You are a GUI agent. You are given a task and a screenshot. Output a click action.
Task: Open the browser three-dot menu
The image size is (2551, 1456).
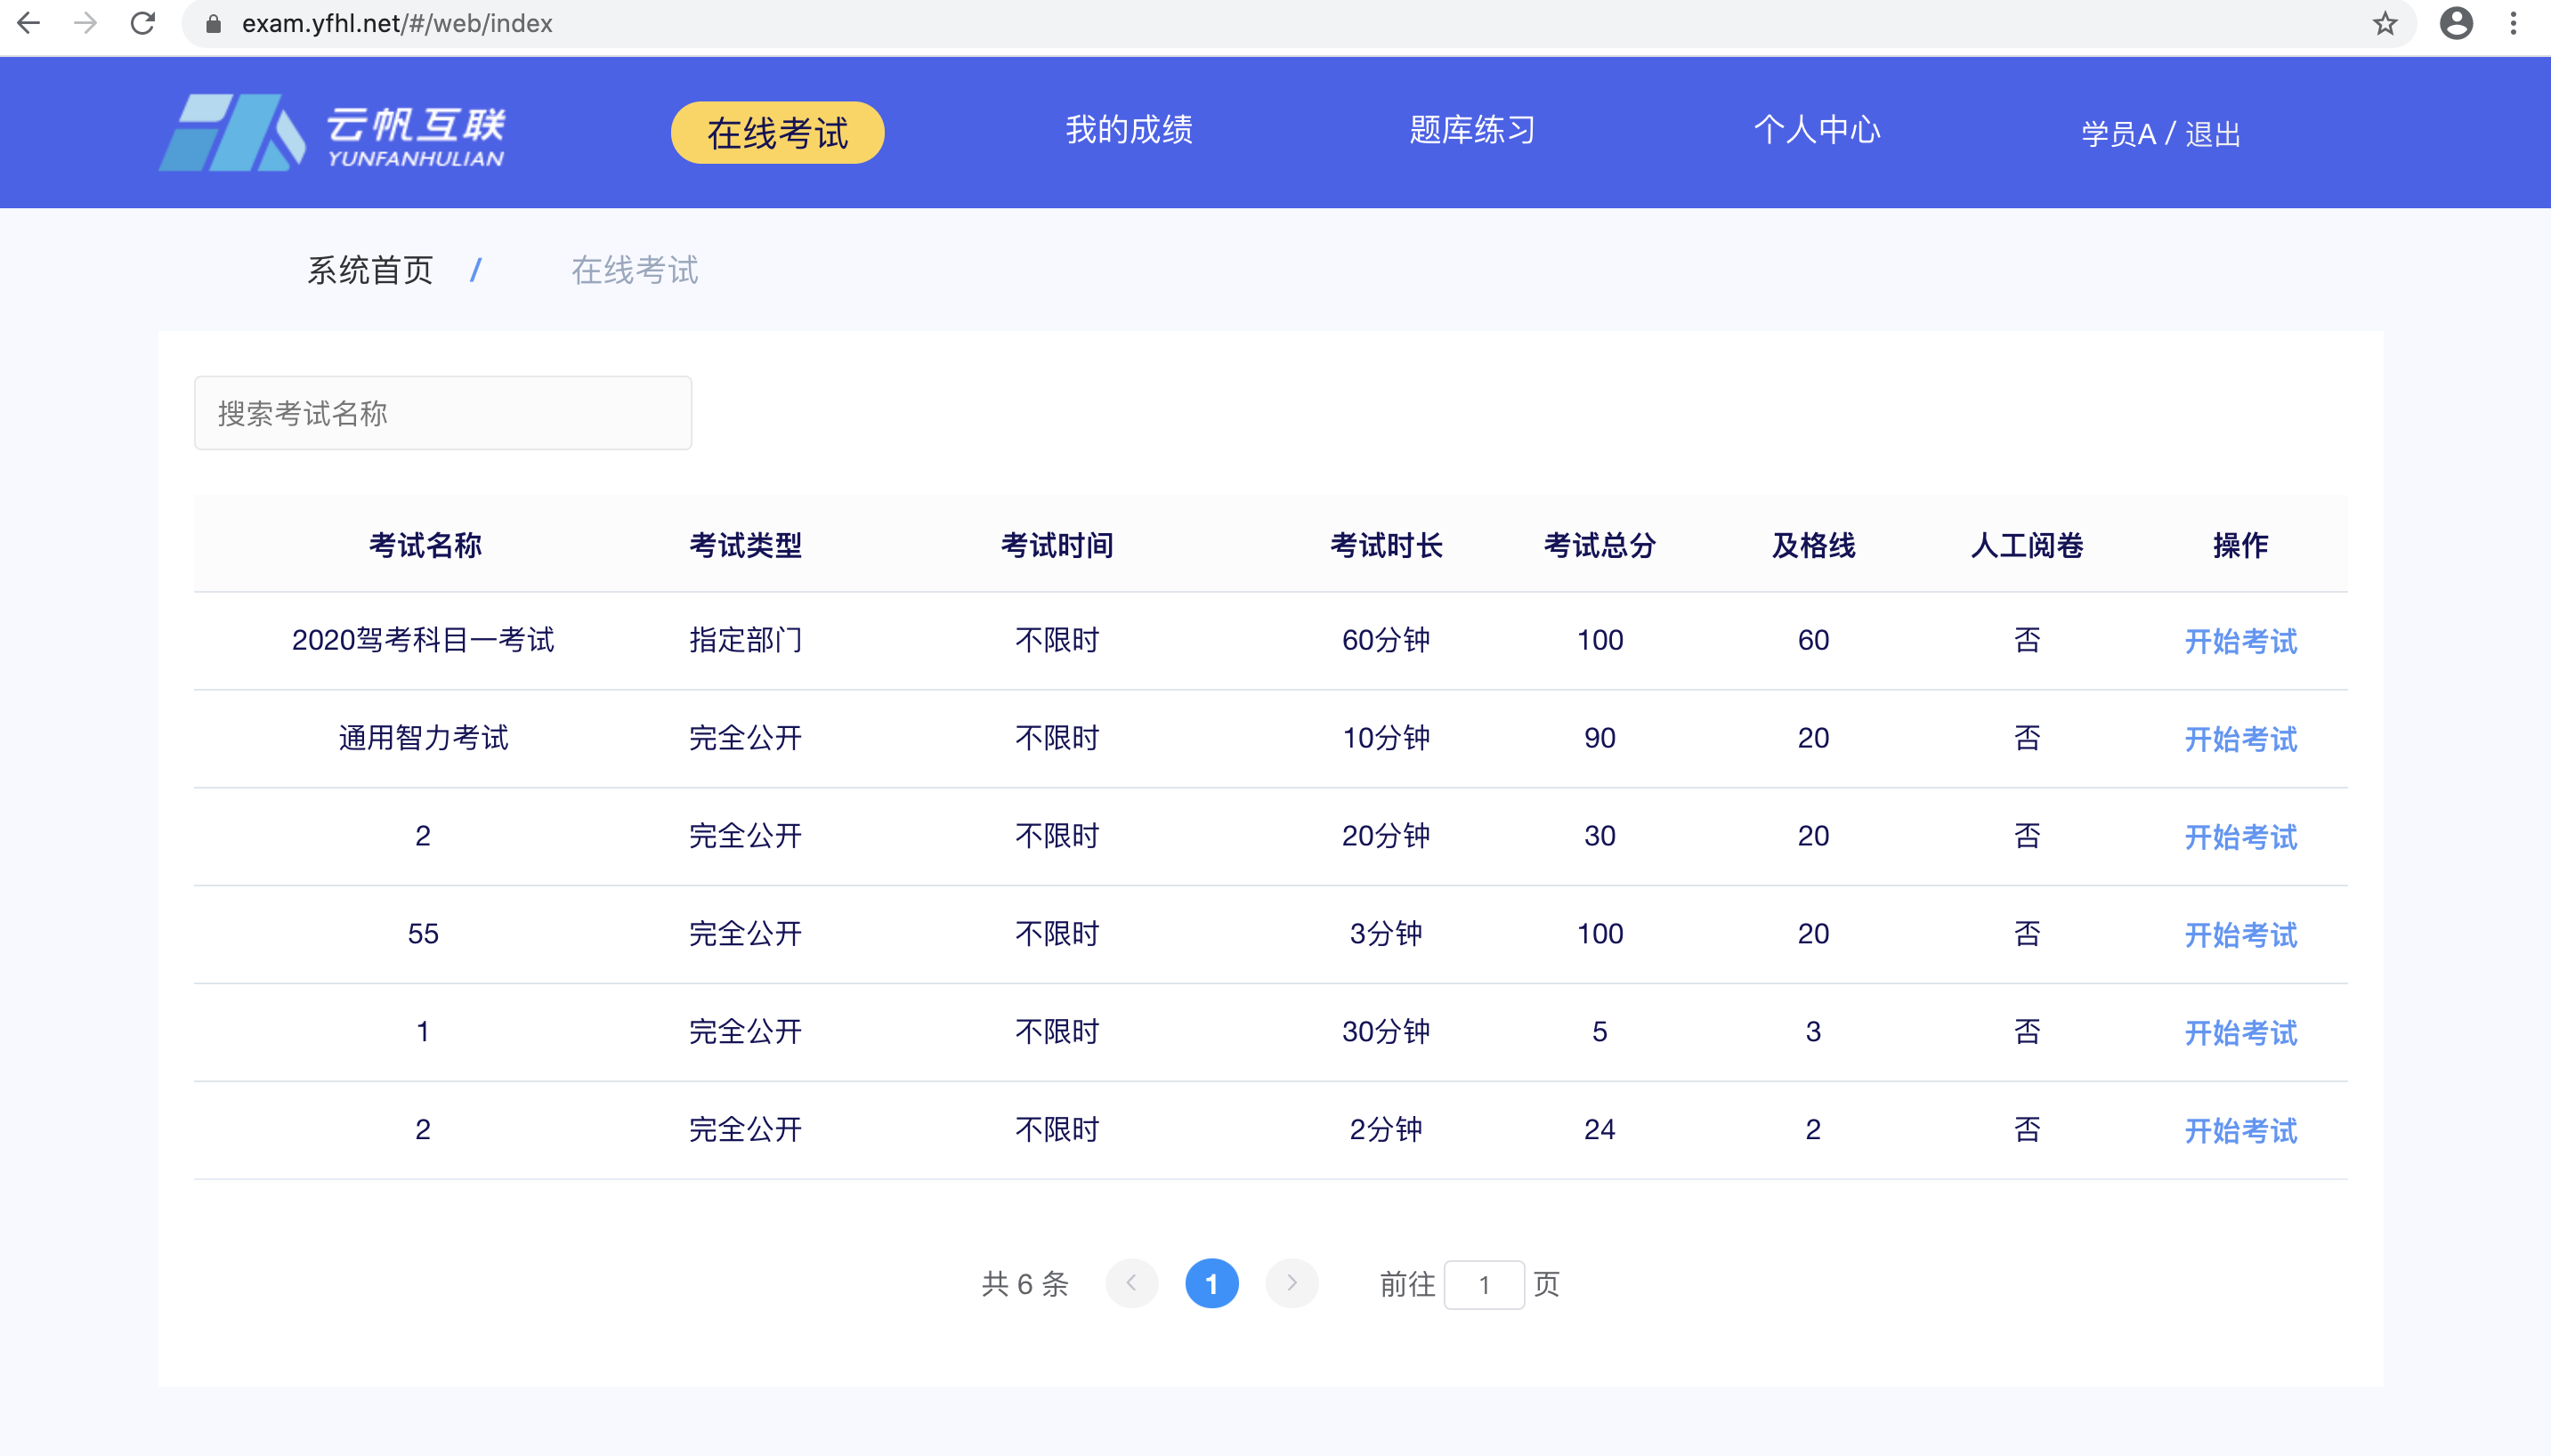pos(2513,22)
